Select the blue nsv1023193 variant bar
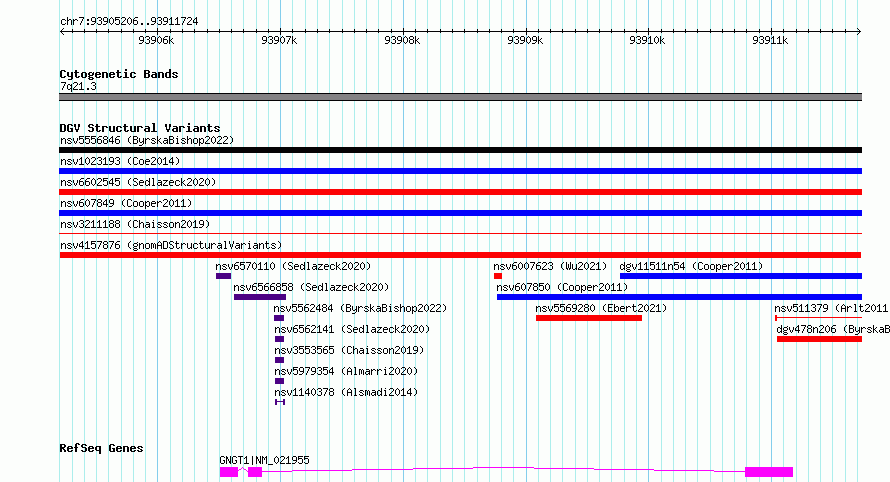 [x=460, y=171]
